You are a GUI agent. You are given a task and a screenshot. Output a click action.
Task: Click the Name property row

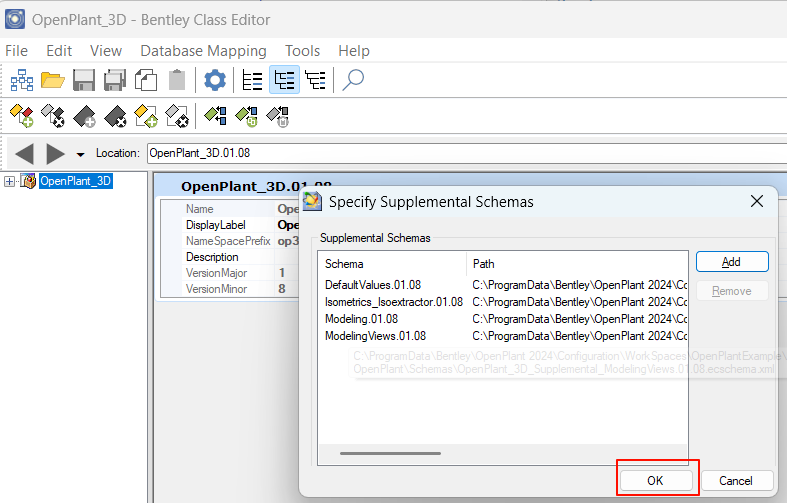230,209
